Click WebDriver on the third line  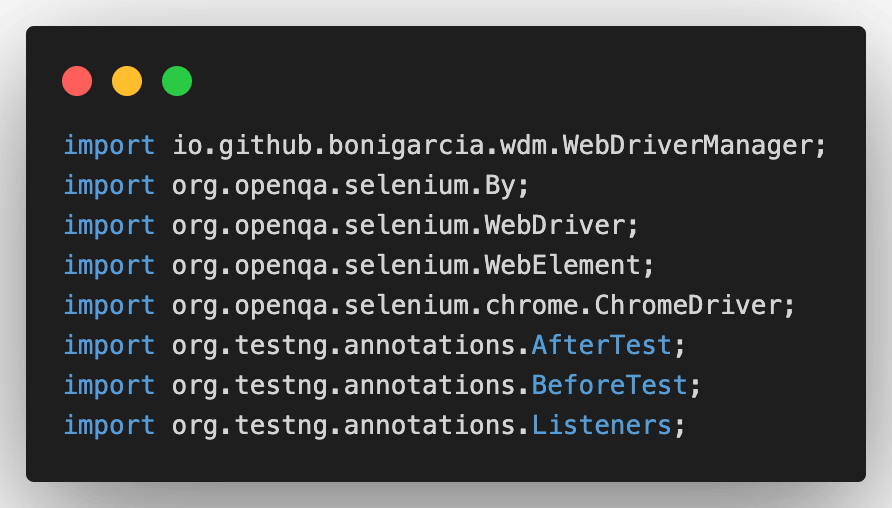click(555, 225)
